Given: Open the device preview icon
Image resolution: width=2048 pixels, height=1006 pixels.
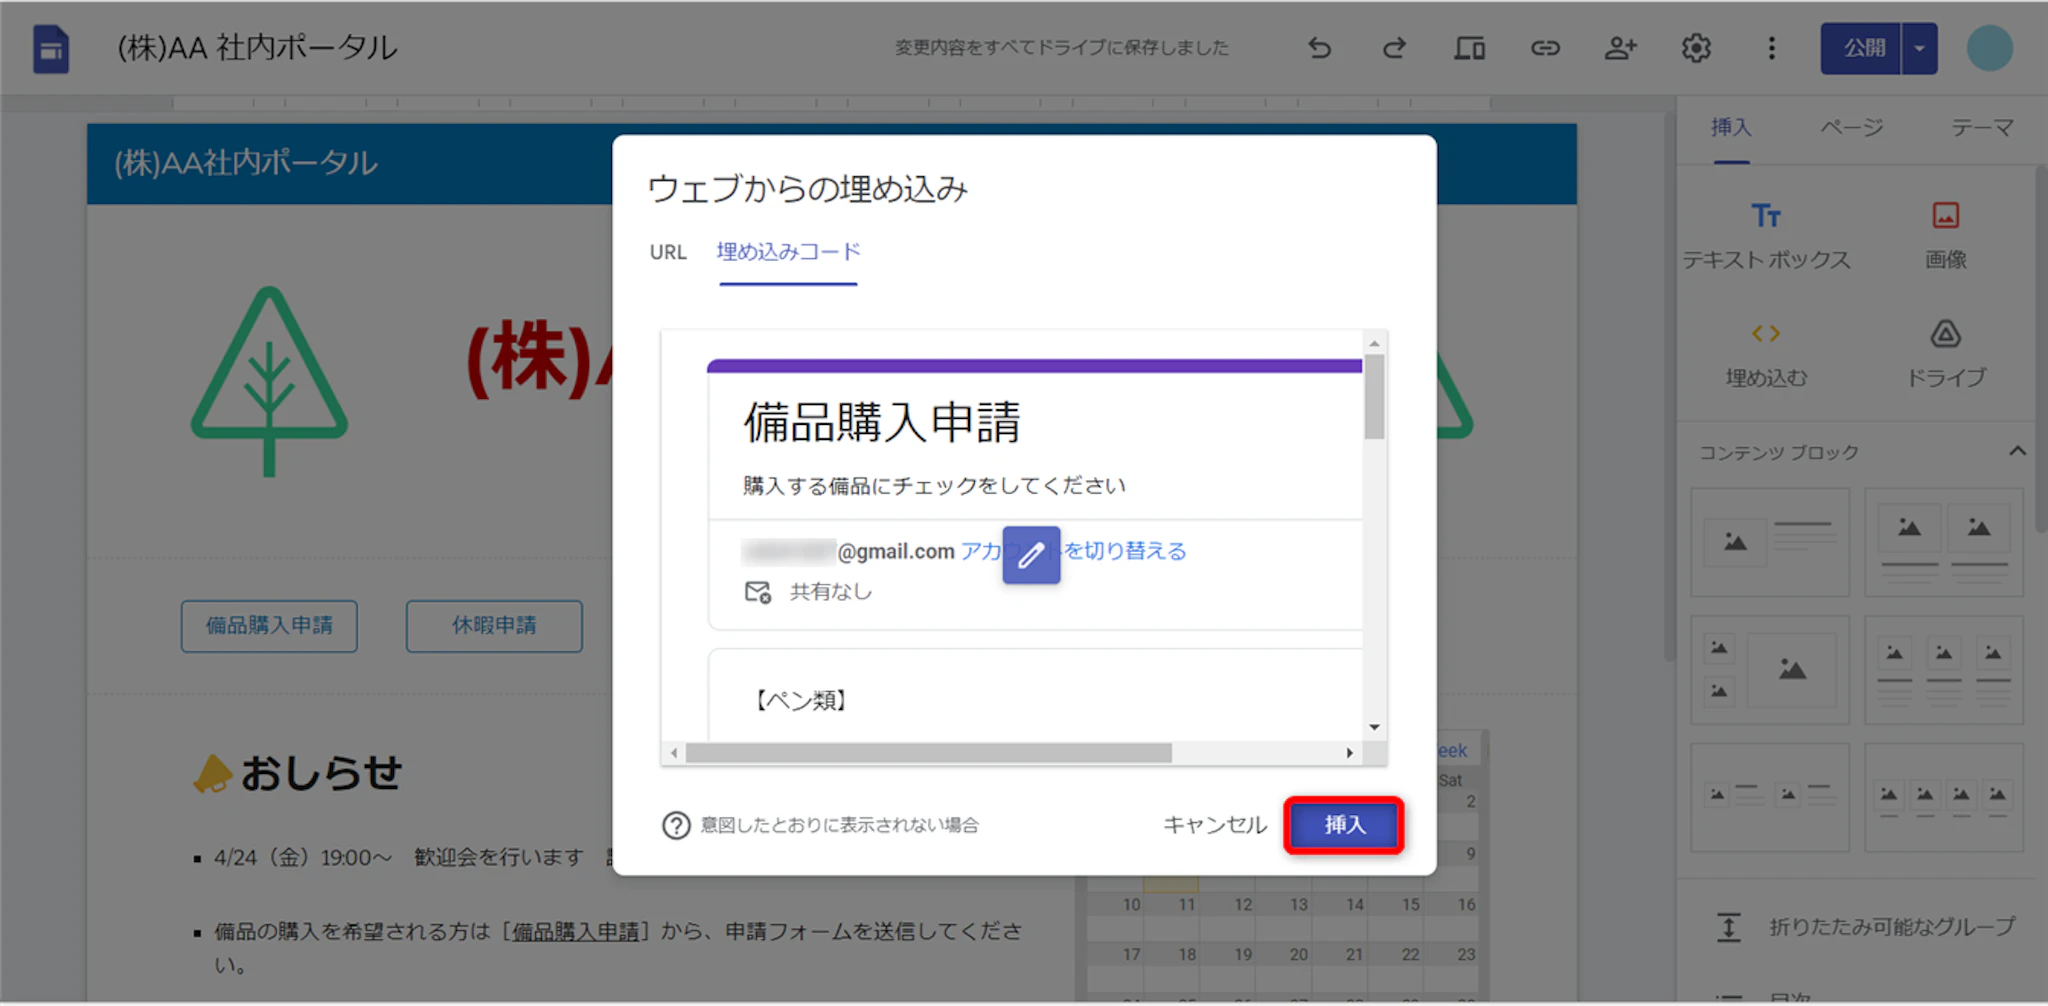Looking at the screenshot, I should 1469,48.
